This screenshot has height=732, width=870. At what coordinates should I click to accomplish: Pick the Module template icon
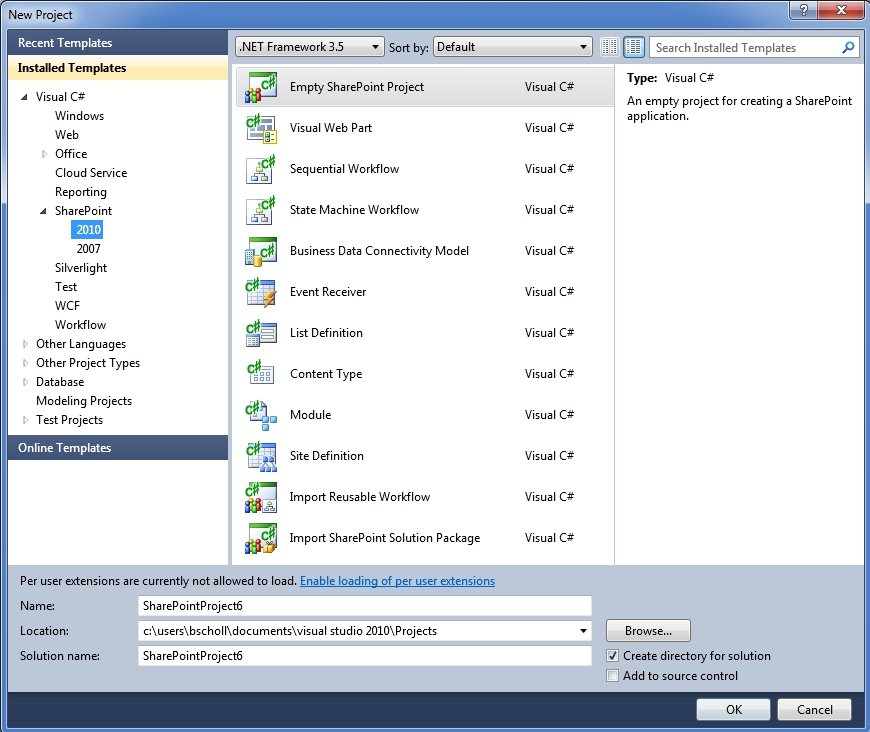click(261, 415)
